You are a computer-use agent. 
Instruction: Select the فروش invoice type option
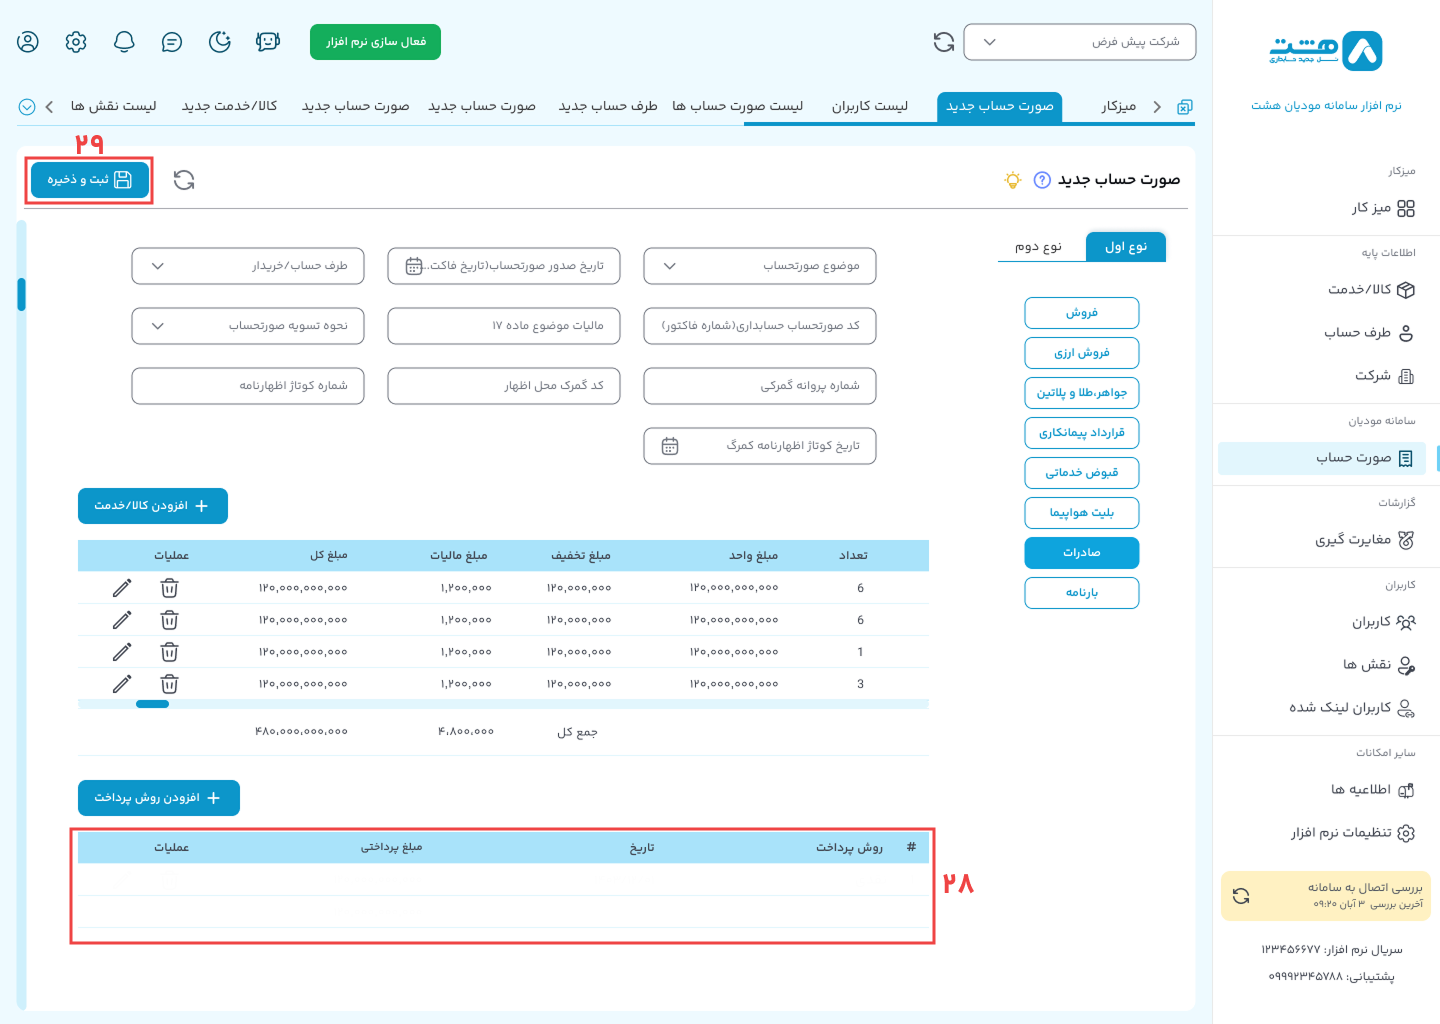[x=1081, y=313]
